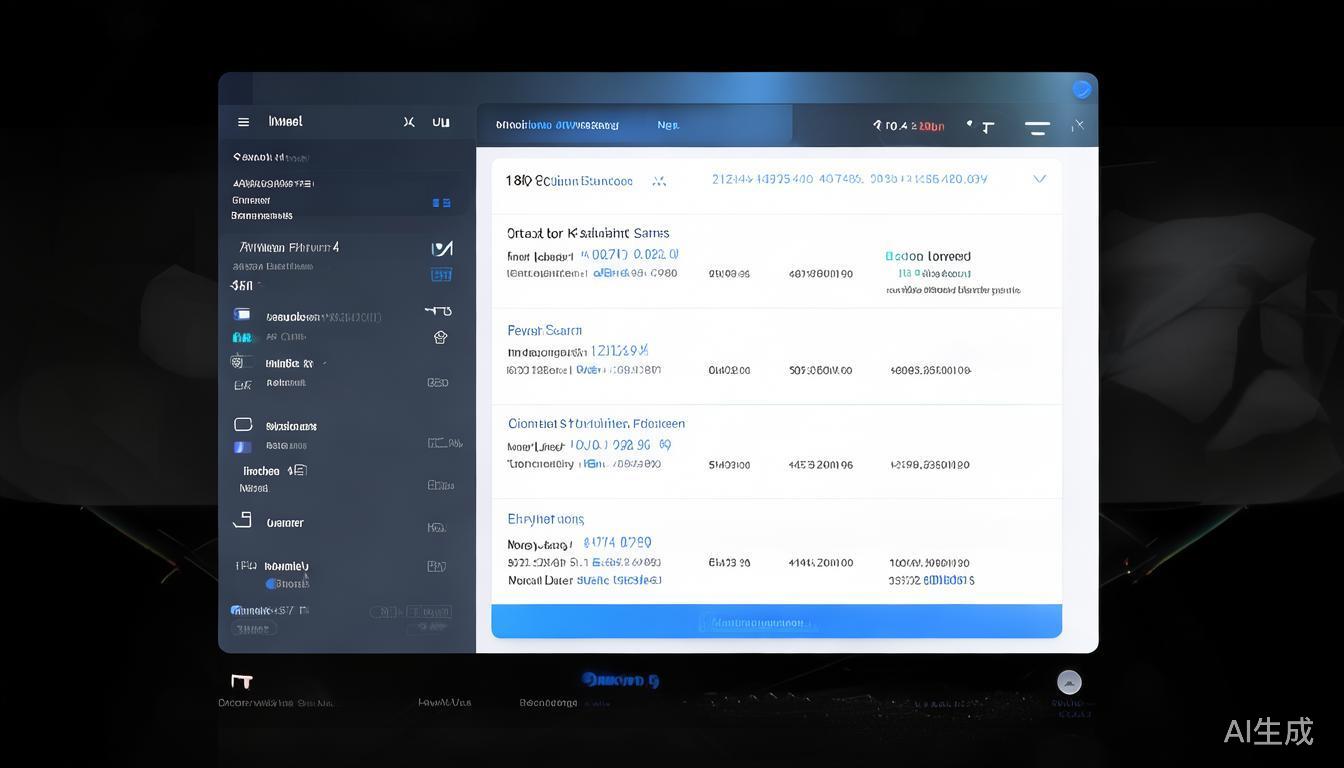Image resolution: width=1344 pixels, height=768 pixels.
Task: Toggle the blue switch in the first sidebar section
Action: (441, 203)
